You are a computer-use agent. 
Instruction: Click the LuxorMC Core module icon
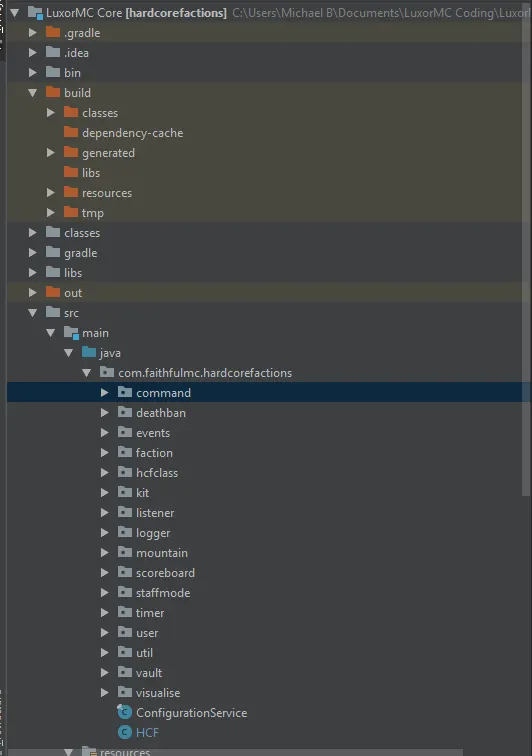coord(35,13)
